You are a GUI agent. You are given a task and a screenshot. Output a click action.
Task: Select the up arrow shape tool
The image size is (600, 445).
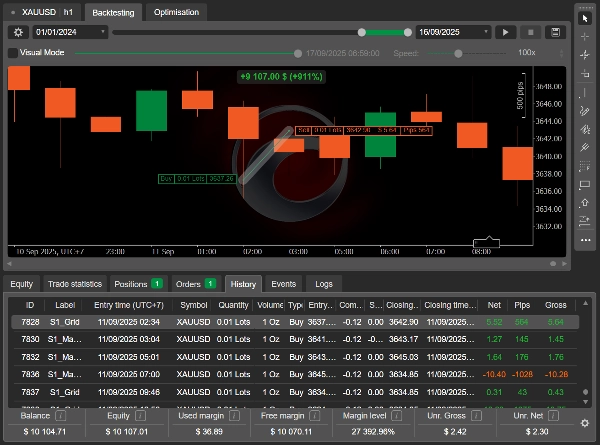(585, 203)
